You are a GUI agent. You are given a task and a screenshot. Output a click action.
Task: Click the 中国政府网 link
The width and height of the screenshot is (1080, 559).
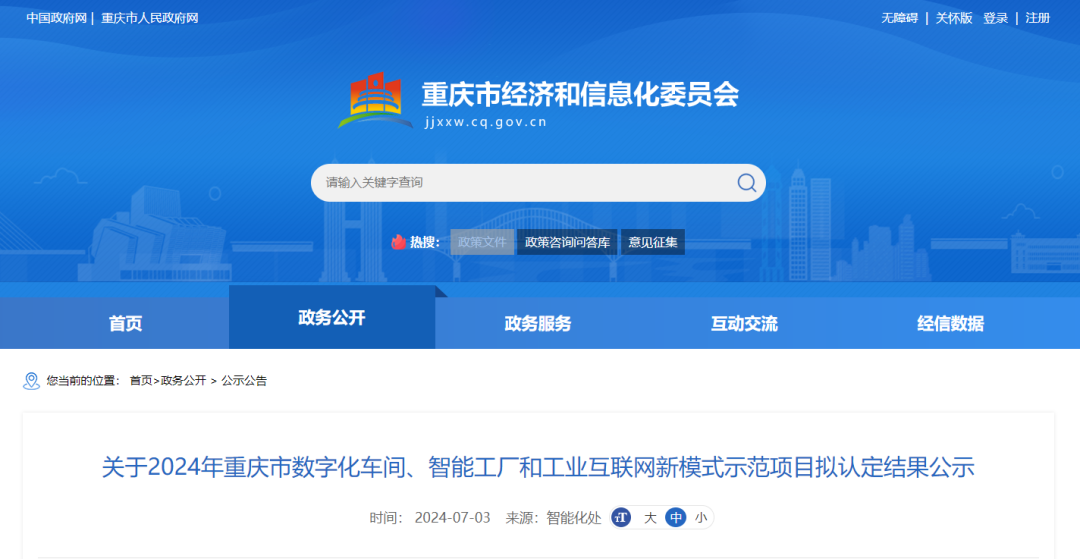56,18
